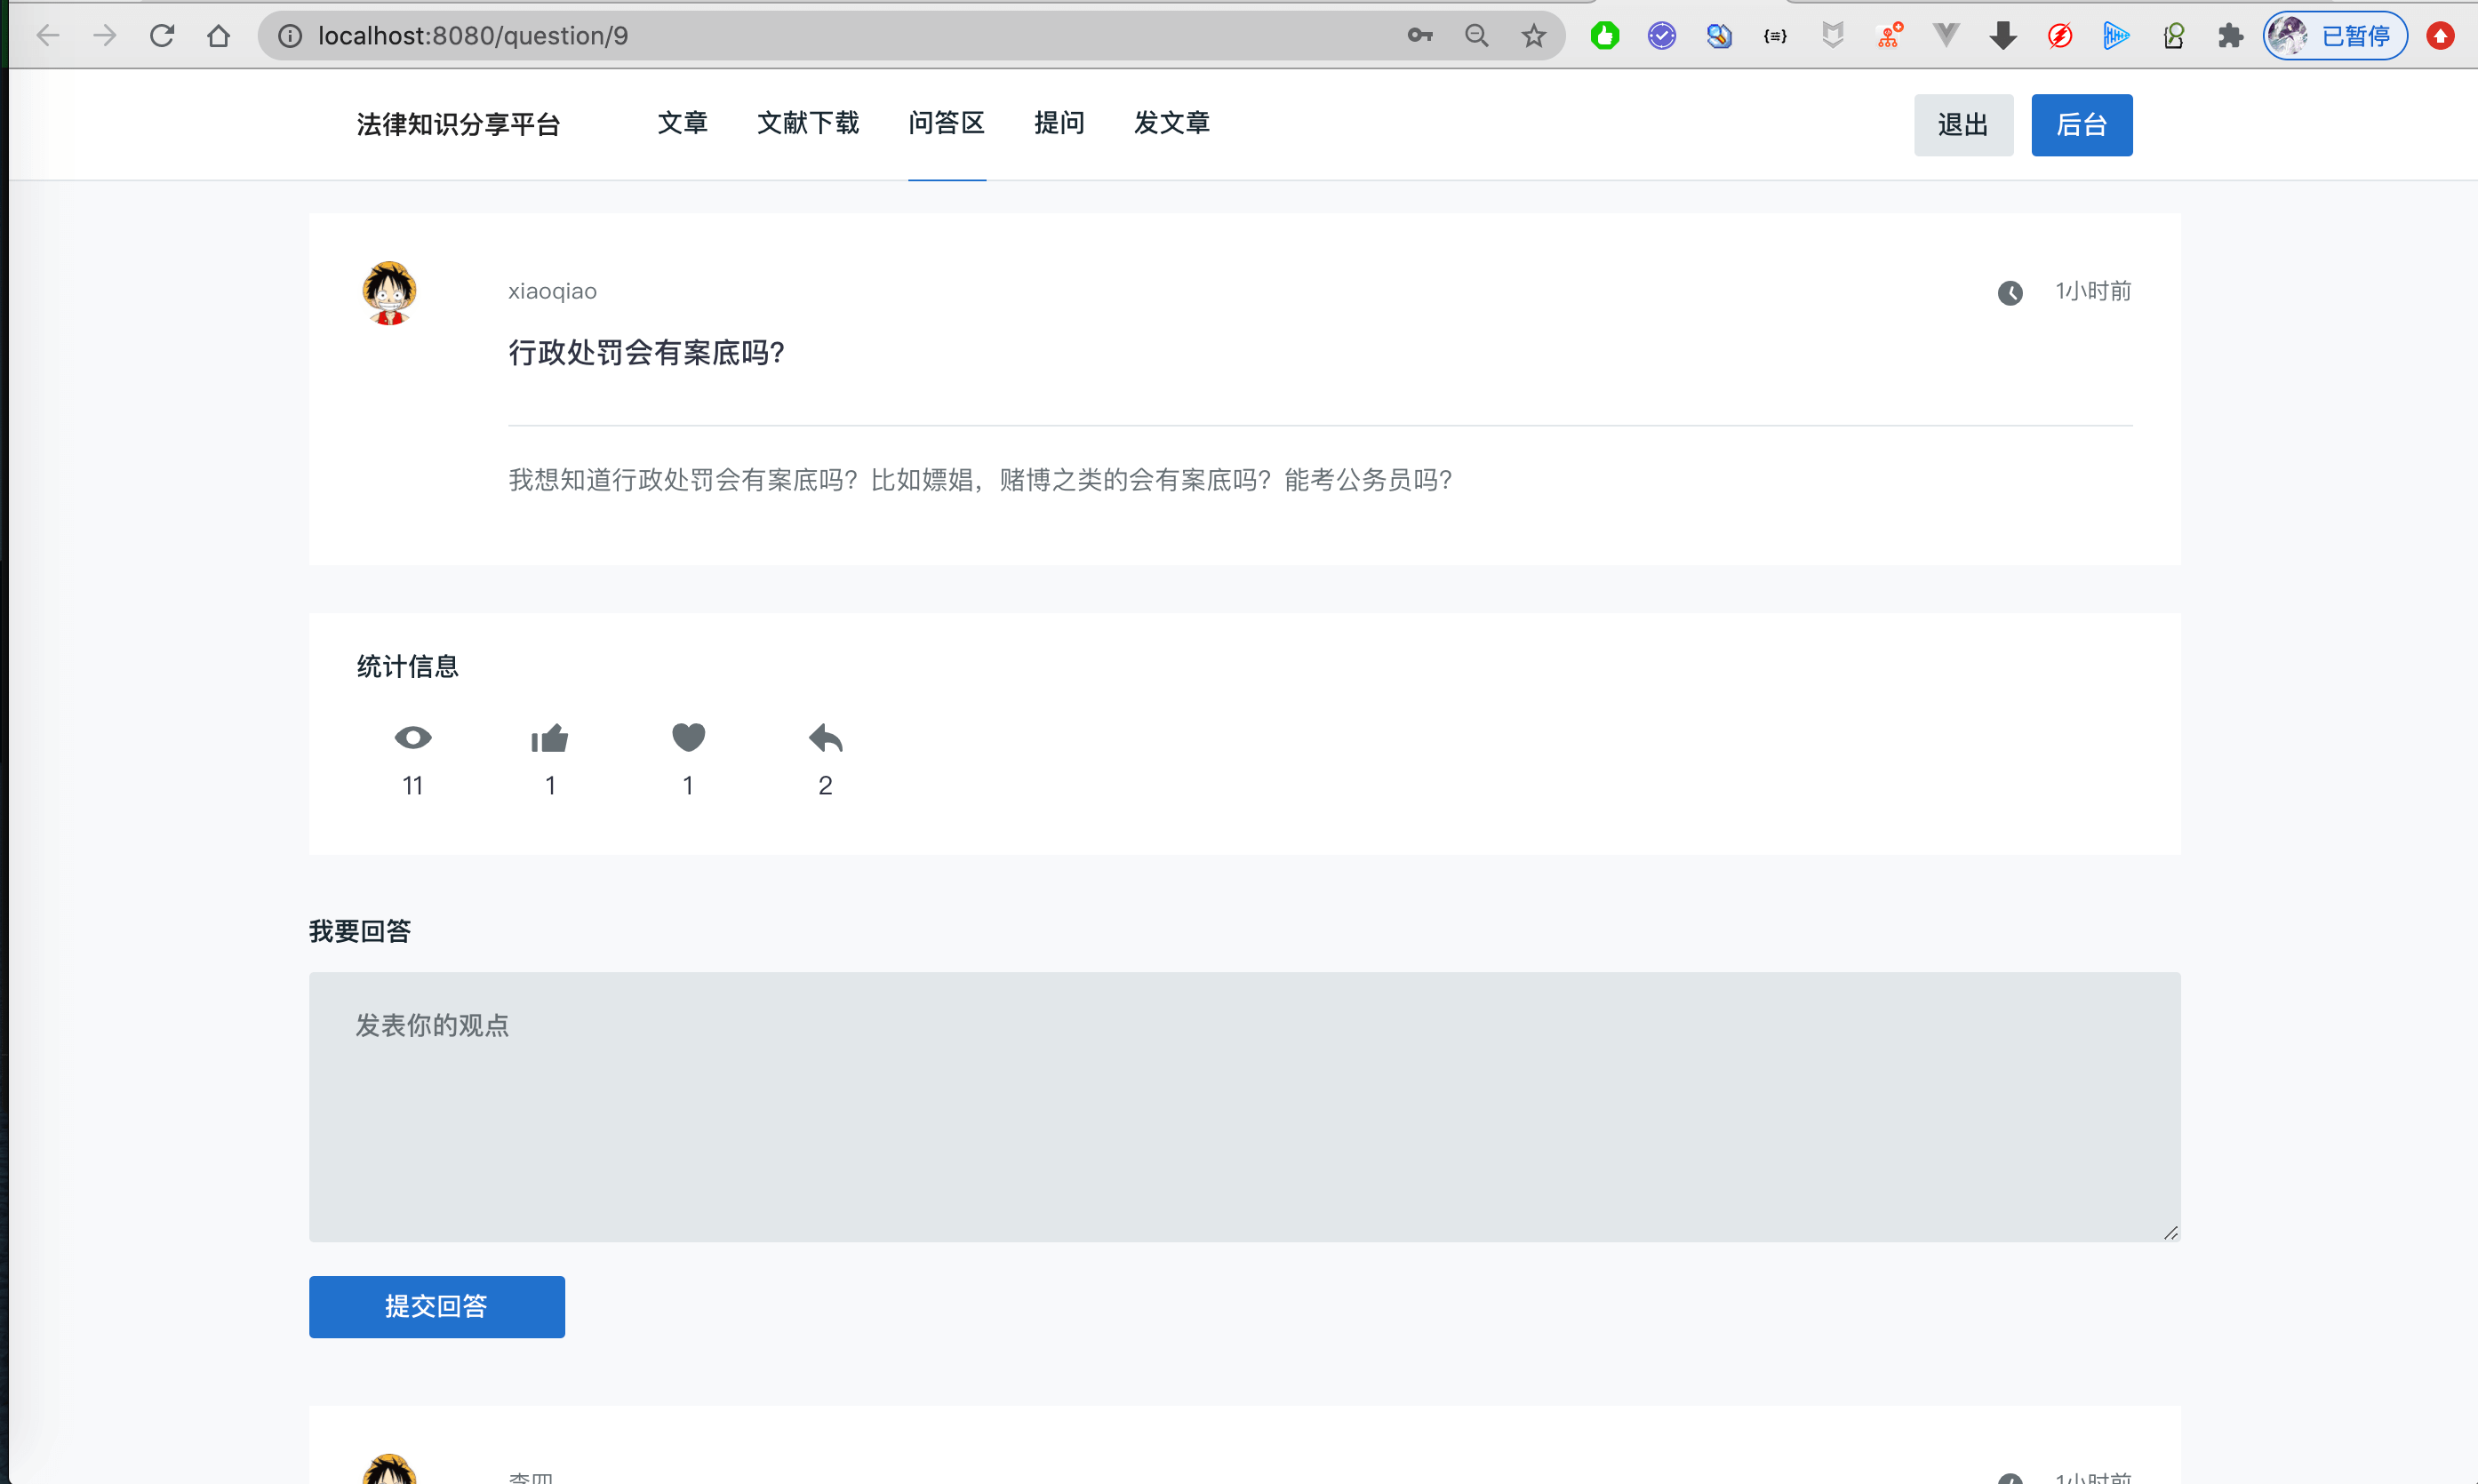
Task: Click the site info icon before URL
Action: click(290, 36)
